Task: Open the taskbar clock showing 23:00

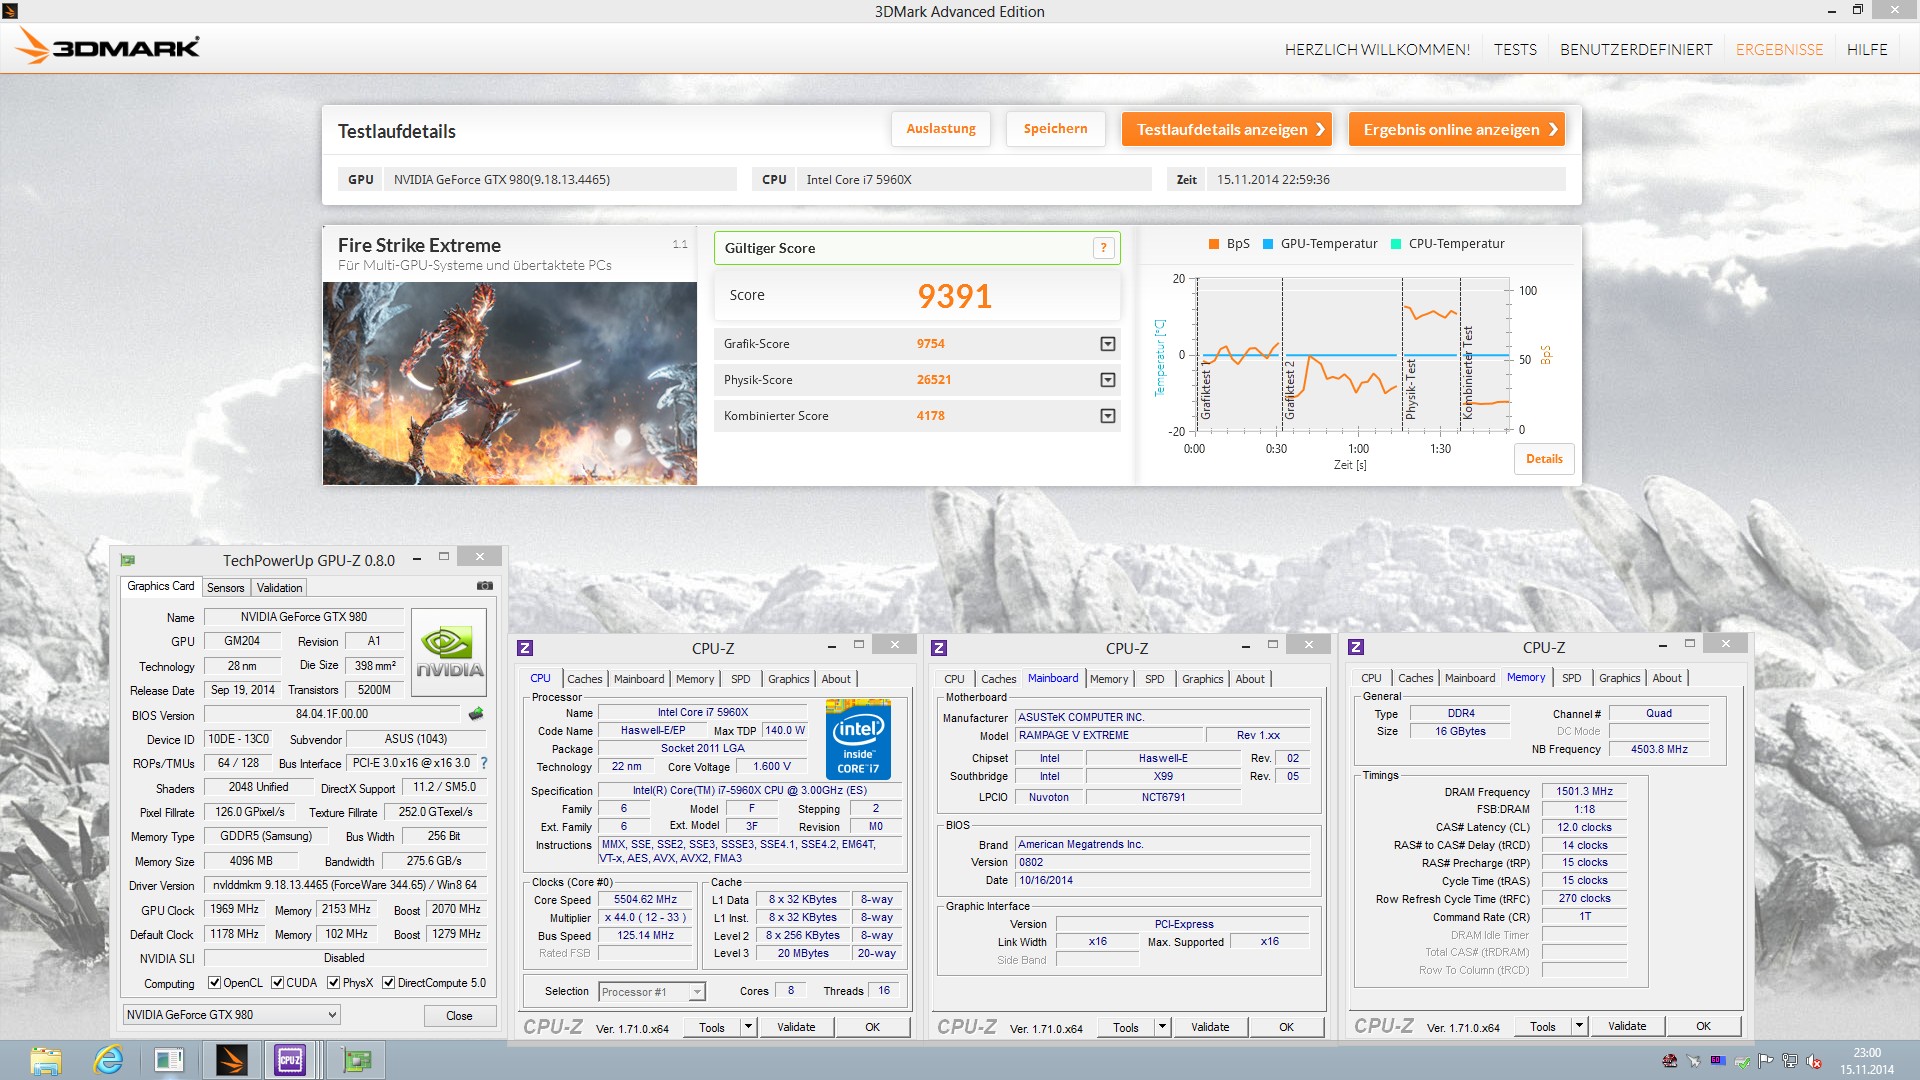Action: tap(1866, 1060)
